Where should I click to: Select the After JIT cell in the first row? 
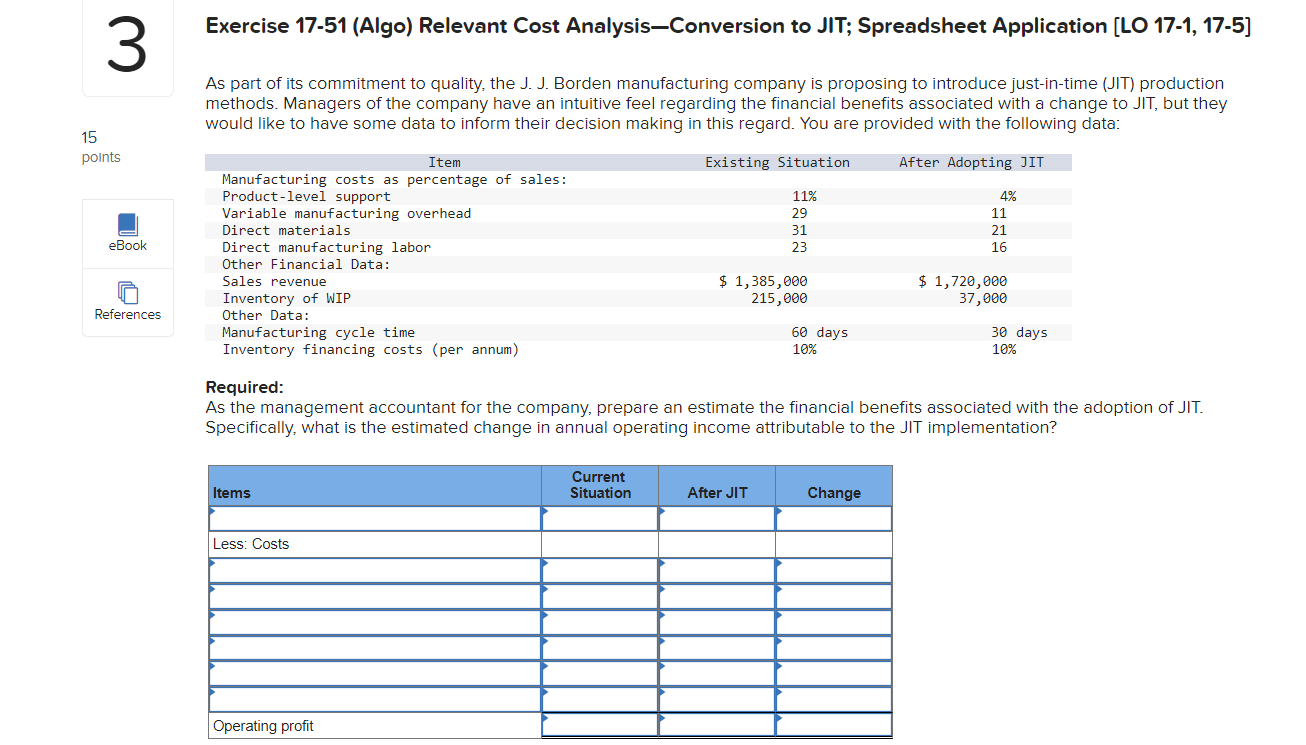[715, 518]
